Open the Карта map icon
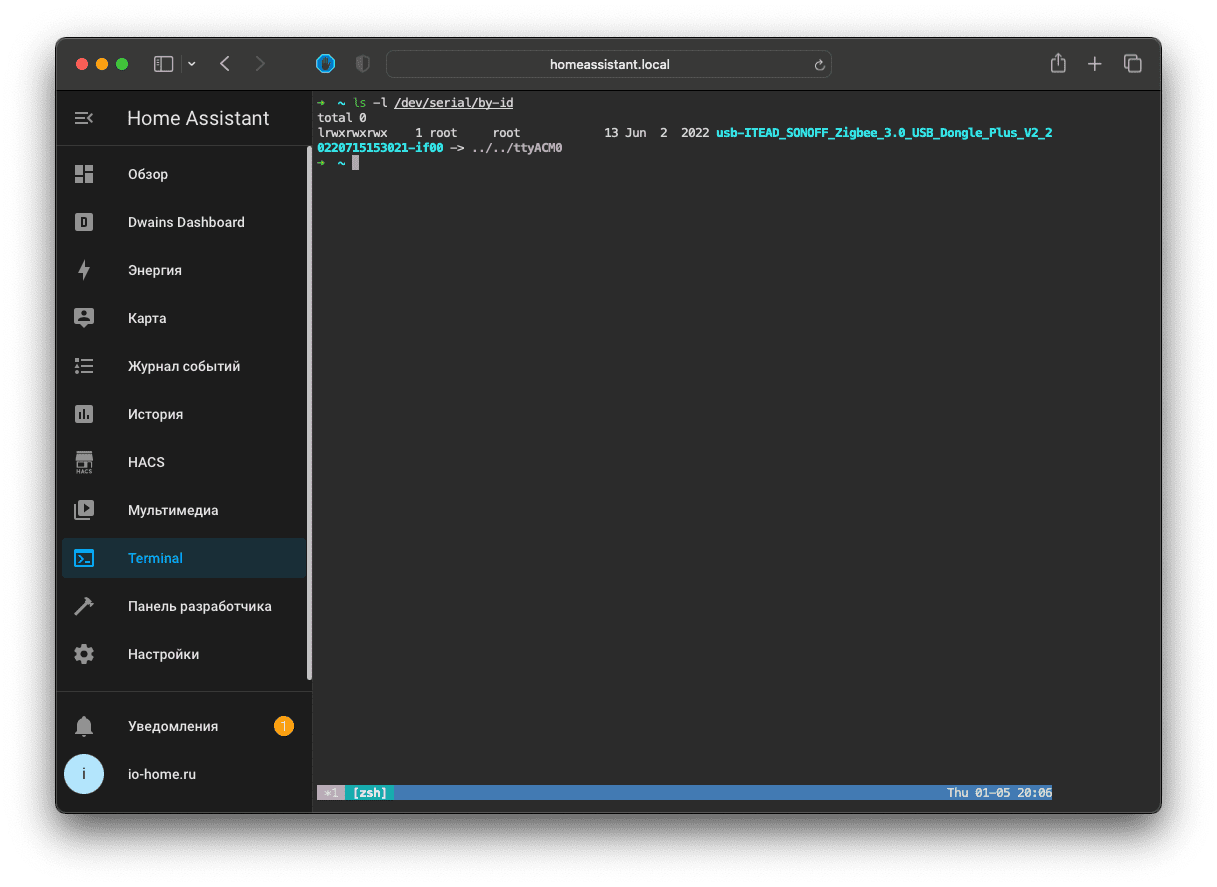The image size is (1217, 887). coord(84,318)
